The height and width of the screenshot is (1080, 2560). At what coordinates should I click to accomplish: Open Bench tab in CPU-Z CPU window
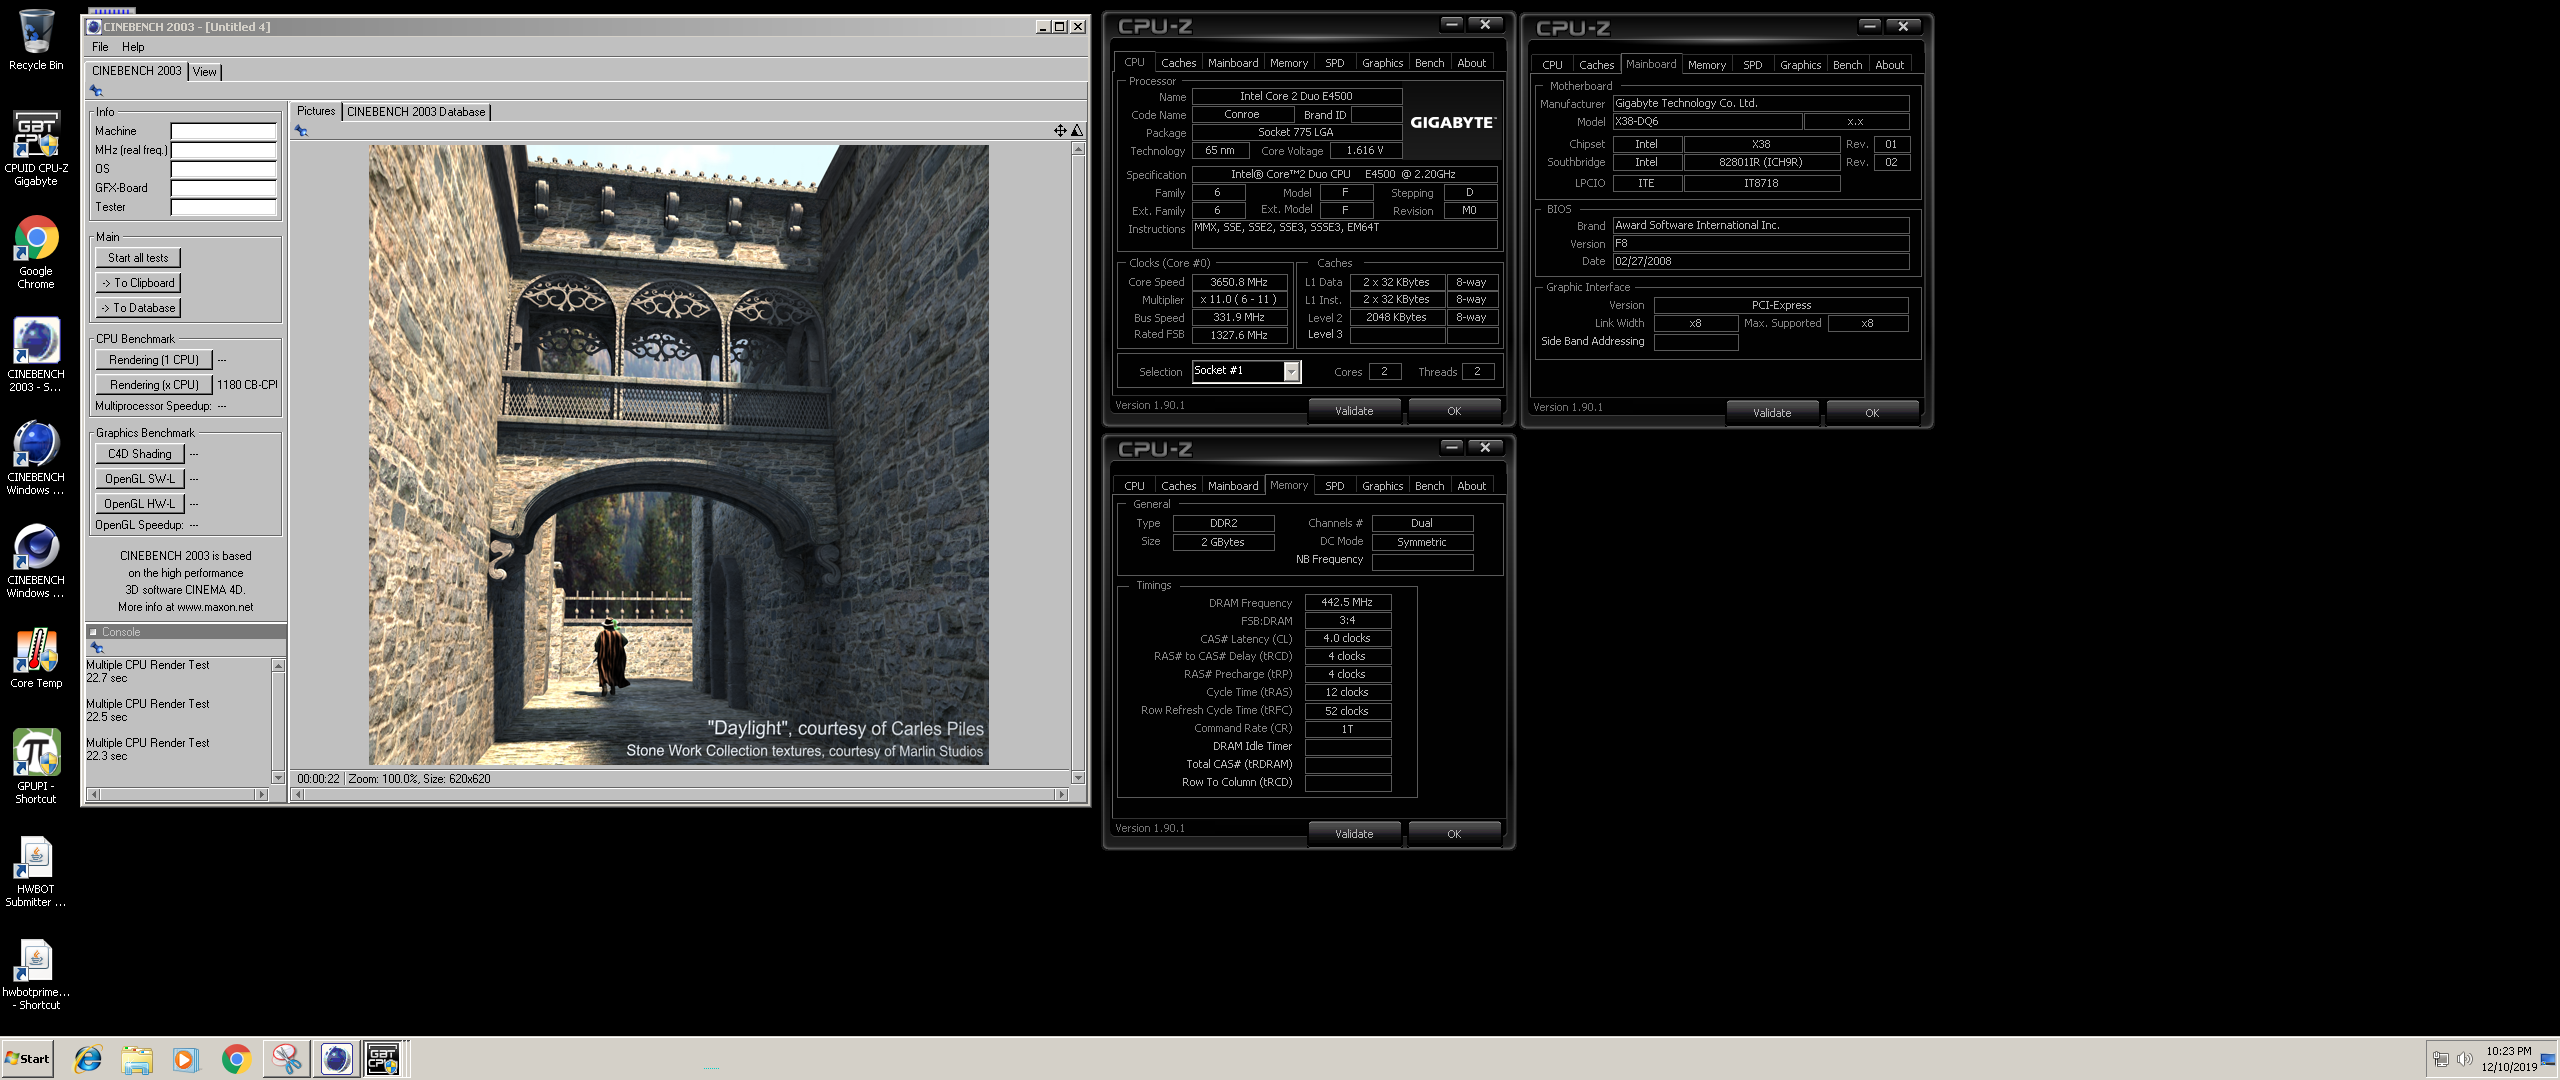point(1429,63)
